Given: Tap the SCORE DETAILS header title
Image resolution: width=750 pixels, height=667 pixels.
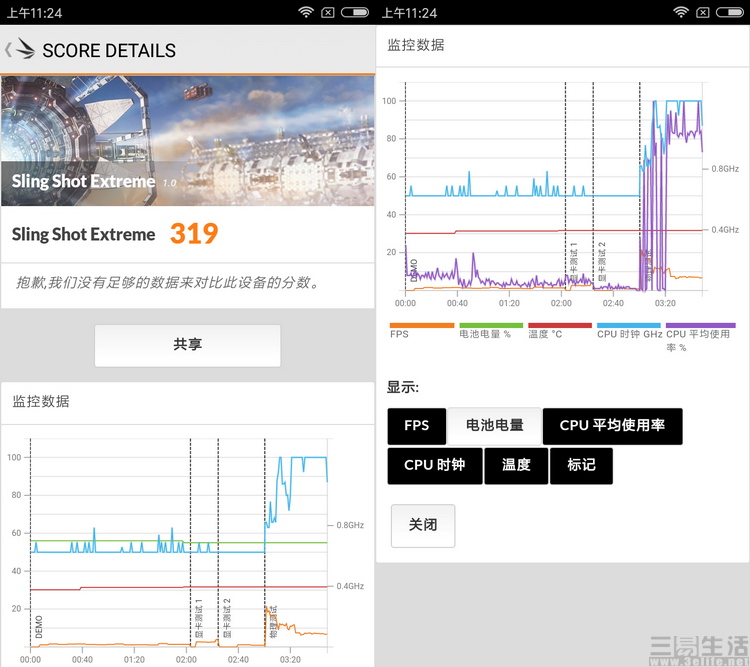Looking at the screenshot, I should point(109,50).
